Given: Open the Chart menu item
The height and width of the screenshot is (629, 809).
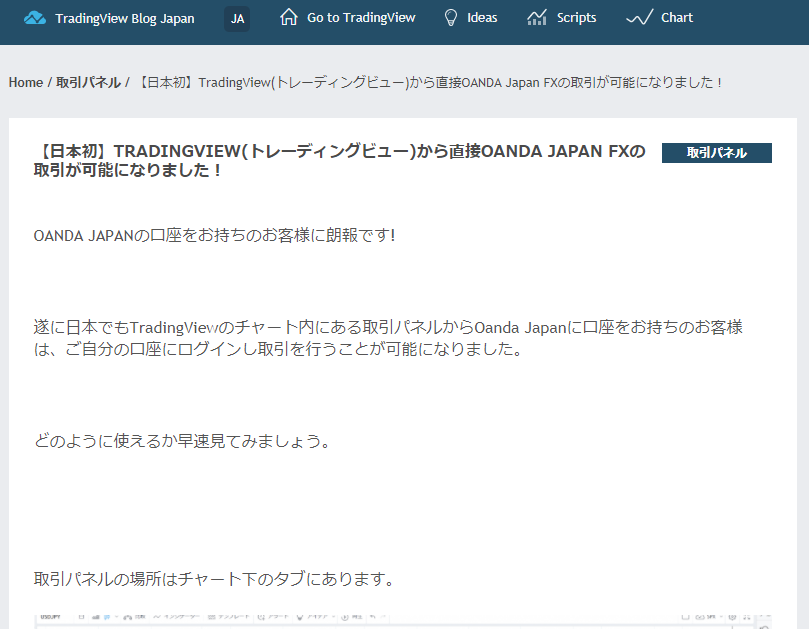Looking at the screenshot, I should [677, 18].
